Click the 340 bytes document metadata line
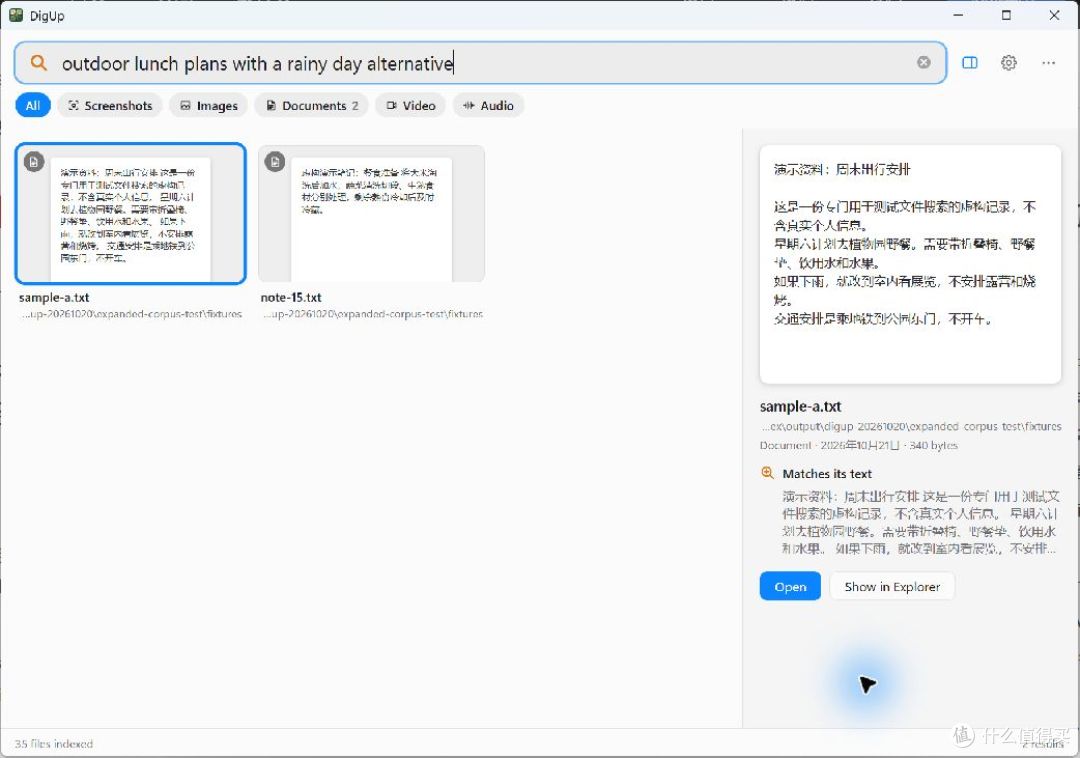The width and height of the screenshot is (1080, 758). pyautogui.click(x=858, y=445)
